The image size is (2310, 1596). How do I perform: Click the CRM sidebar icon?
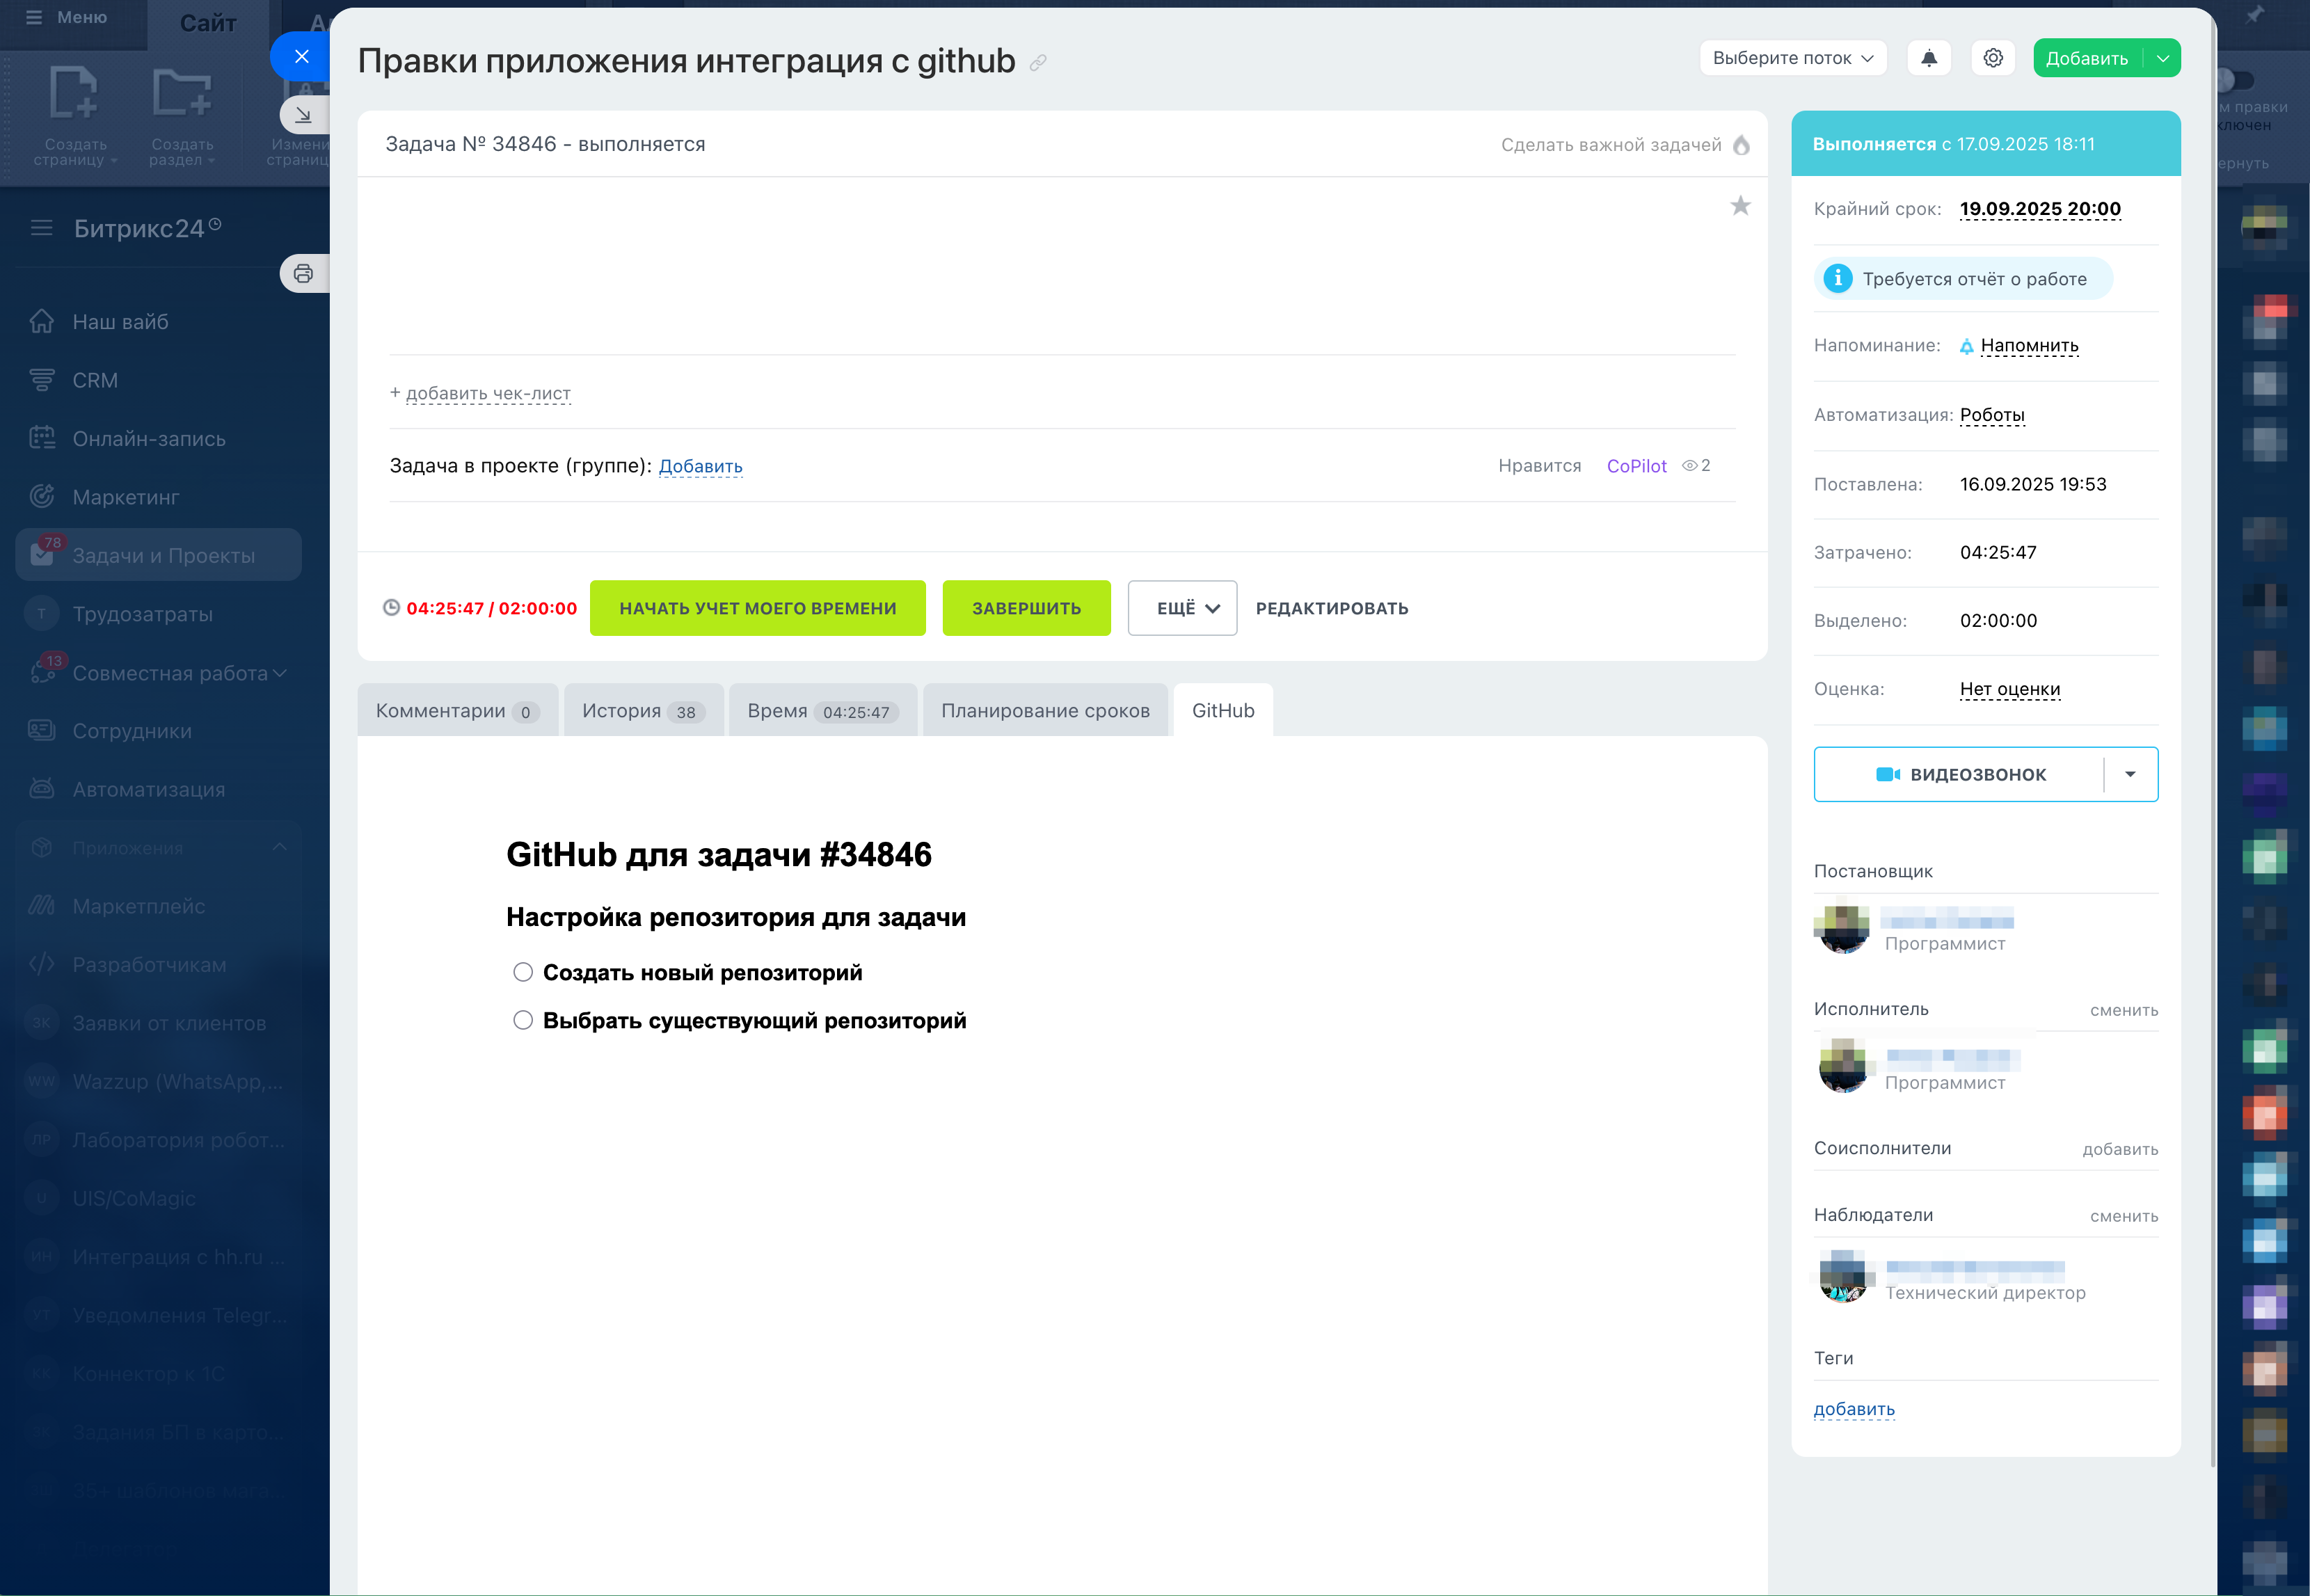point(42,380)
